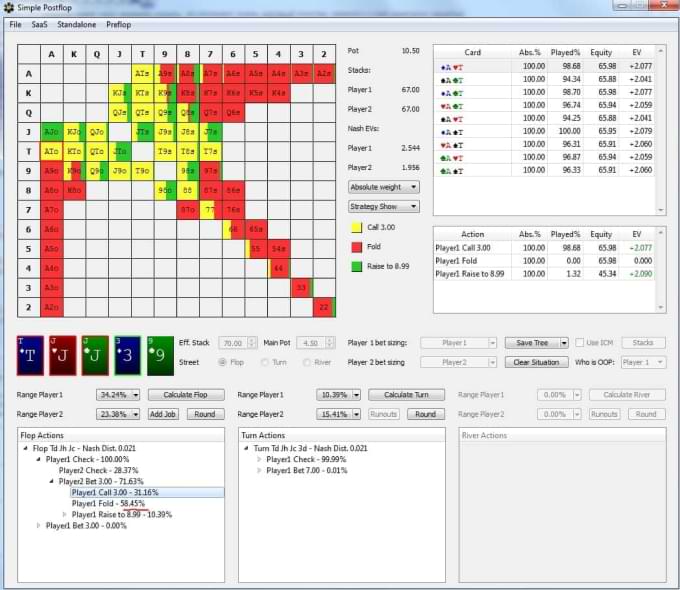Image resolution: width=680 pixels, height=590 pixels.
Task: Click the ATs cell in the range grid
Action: [143, 73]
